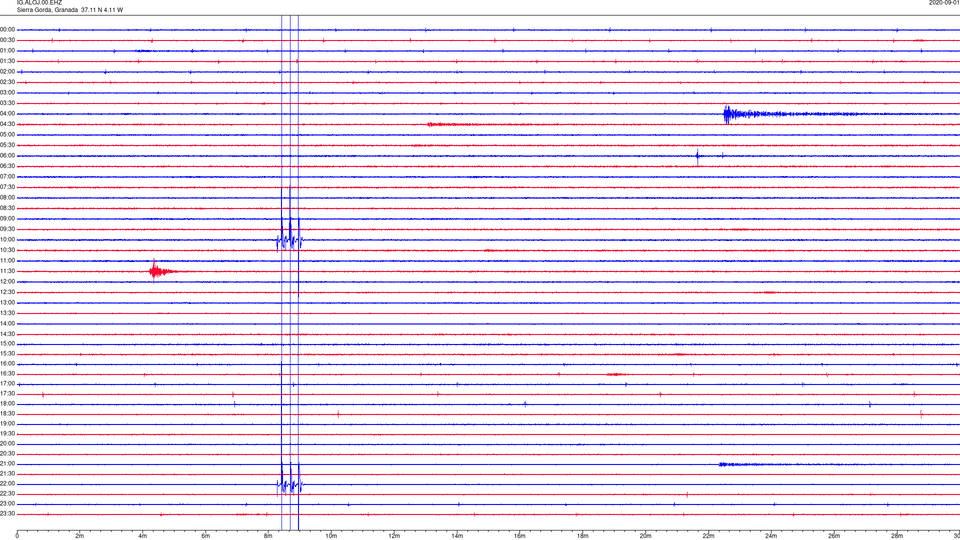The width and height of the screenshot is (960, 540).
Task: Click the 24m tick label on time axis
Action: 771,536
